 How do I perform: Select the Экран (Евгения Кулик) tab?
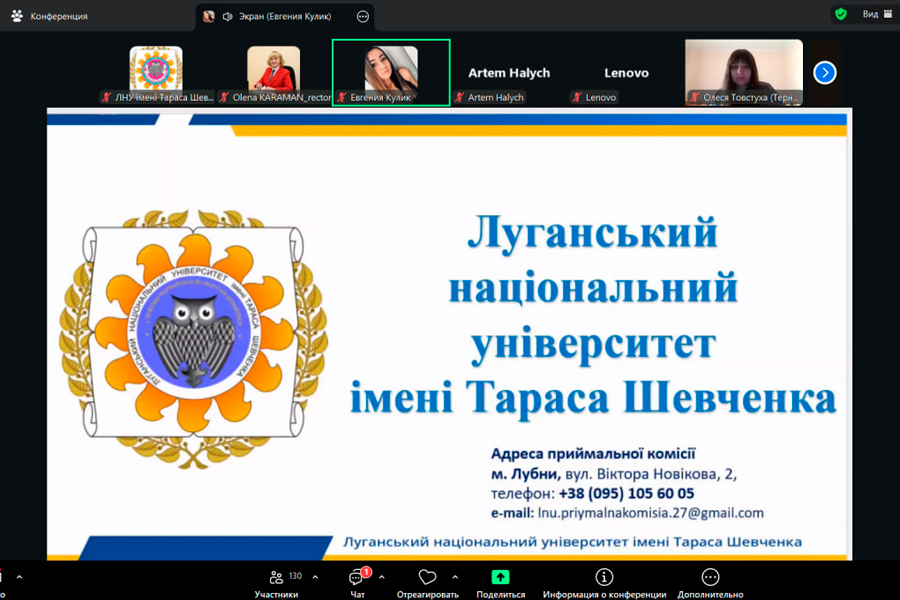tap(285, 17)
